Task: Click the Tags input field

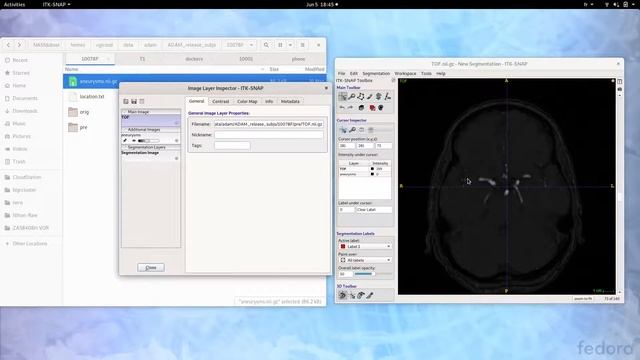Action: [x=232, y=145]
